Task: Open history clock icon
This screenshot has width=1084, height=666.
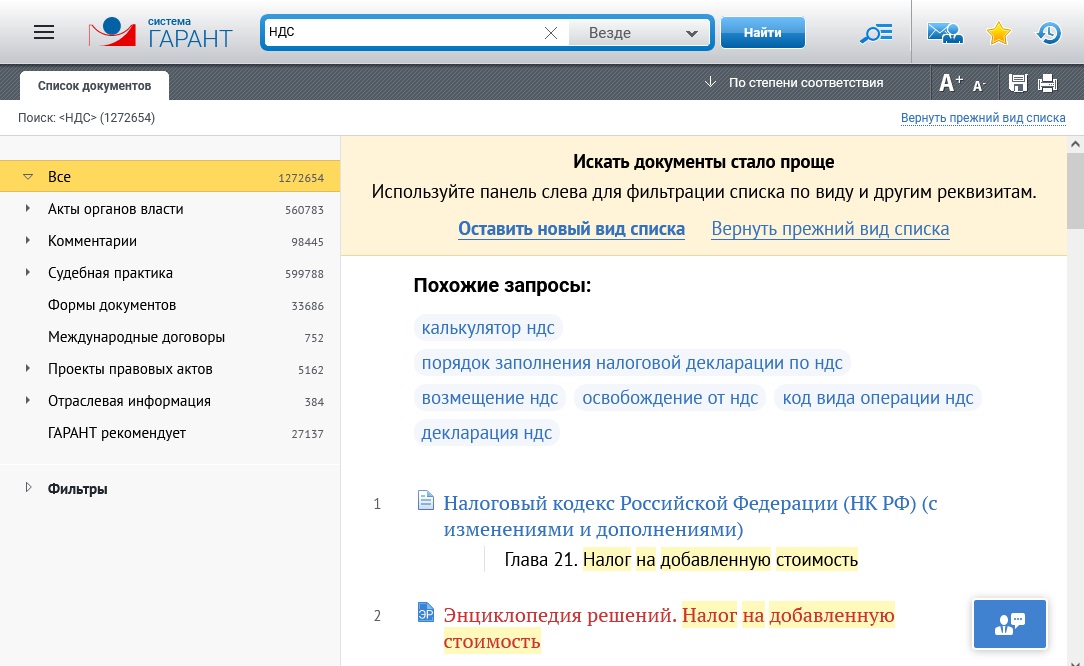Action: tap(1048, 33)
